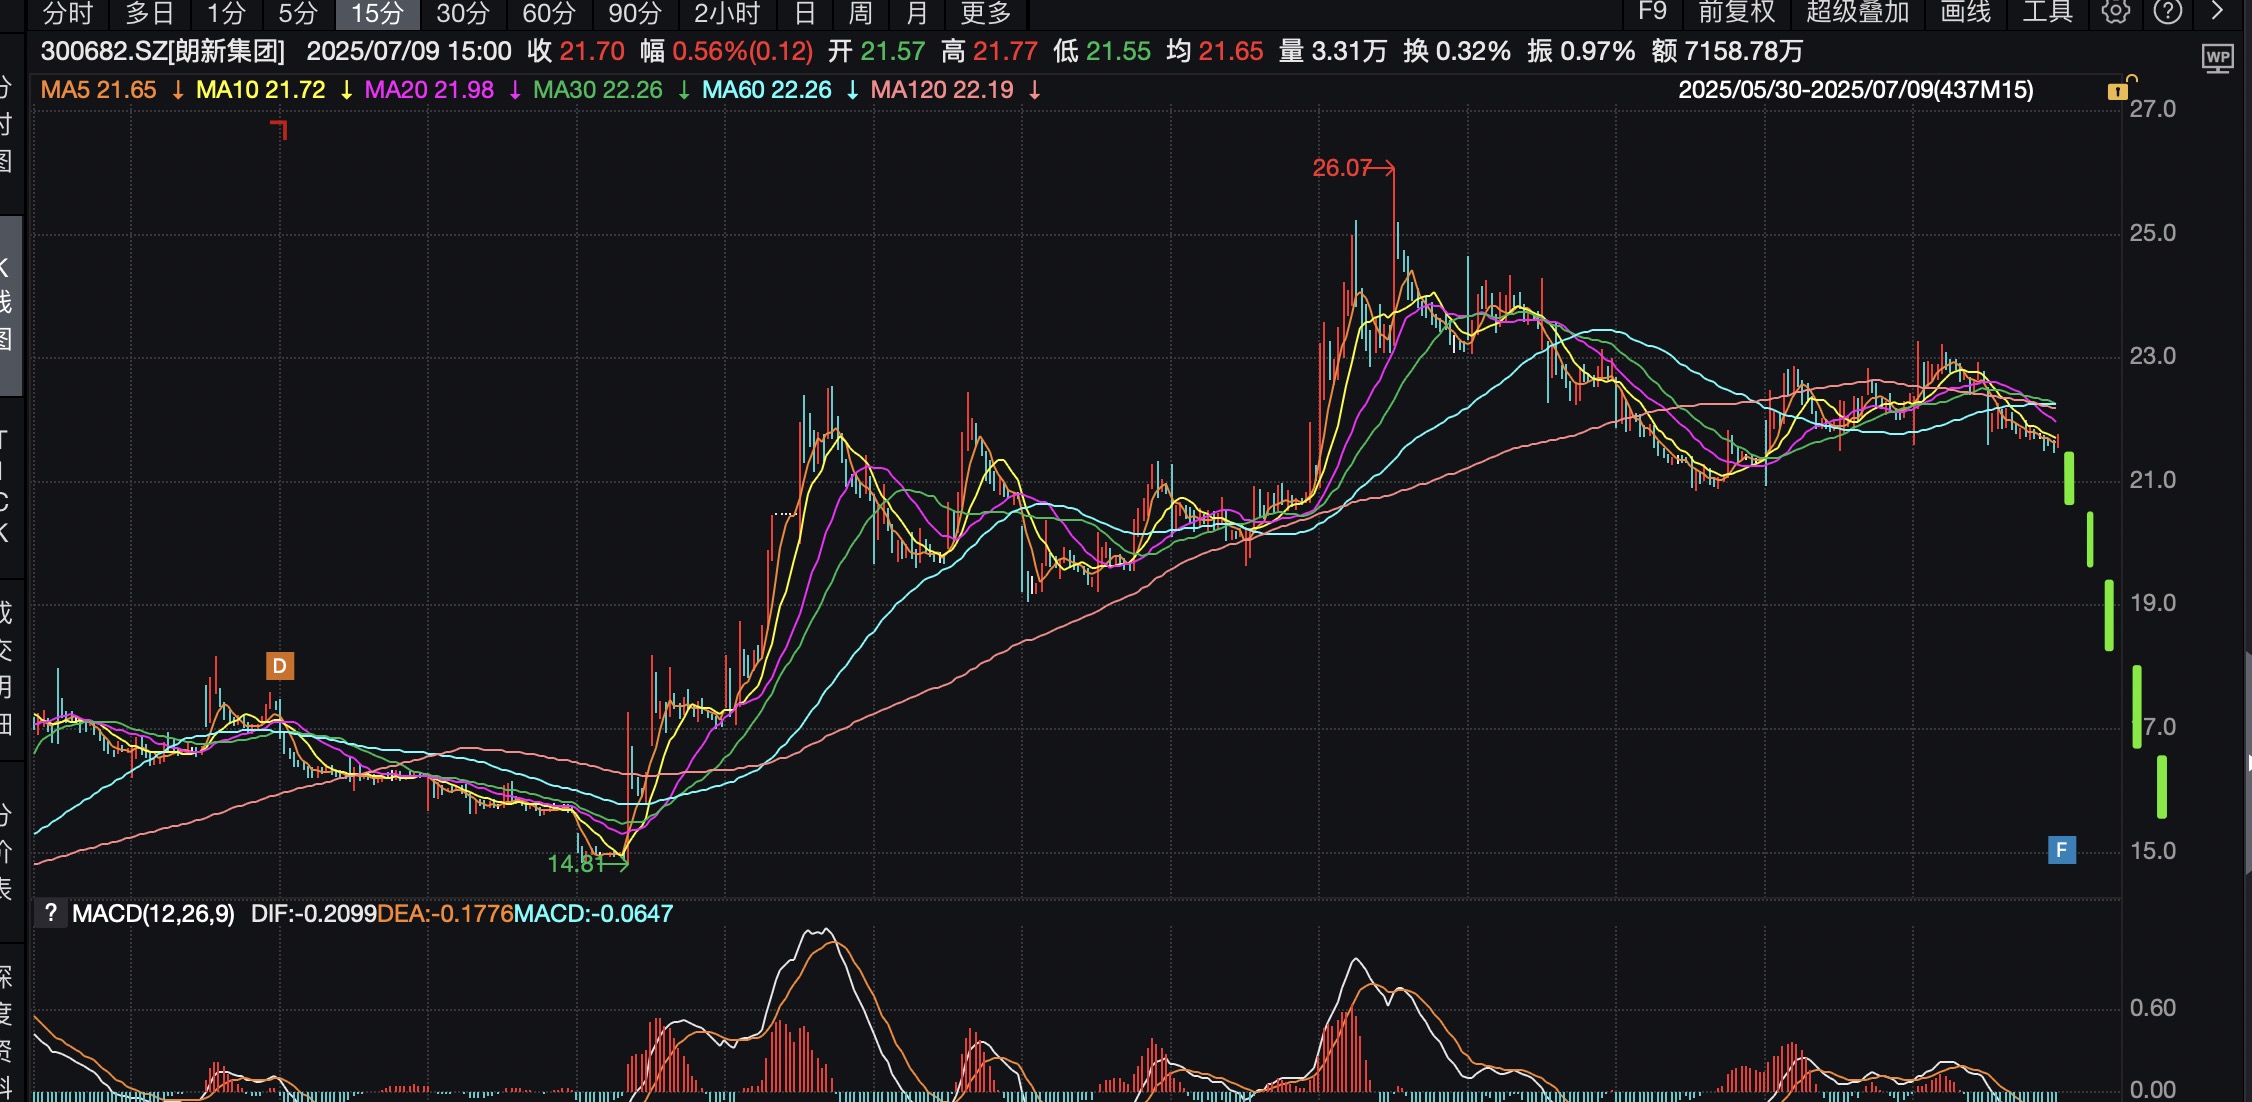Open MACD indicator help question icon
This screenshot has width=2252, height=1102.
pyautogui.click(x=50, y=913)
